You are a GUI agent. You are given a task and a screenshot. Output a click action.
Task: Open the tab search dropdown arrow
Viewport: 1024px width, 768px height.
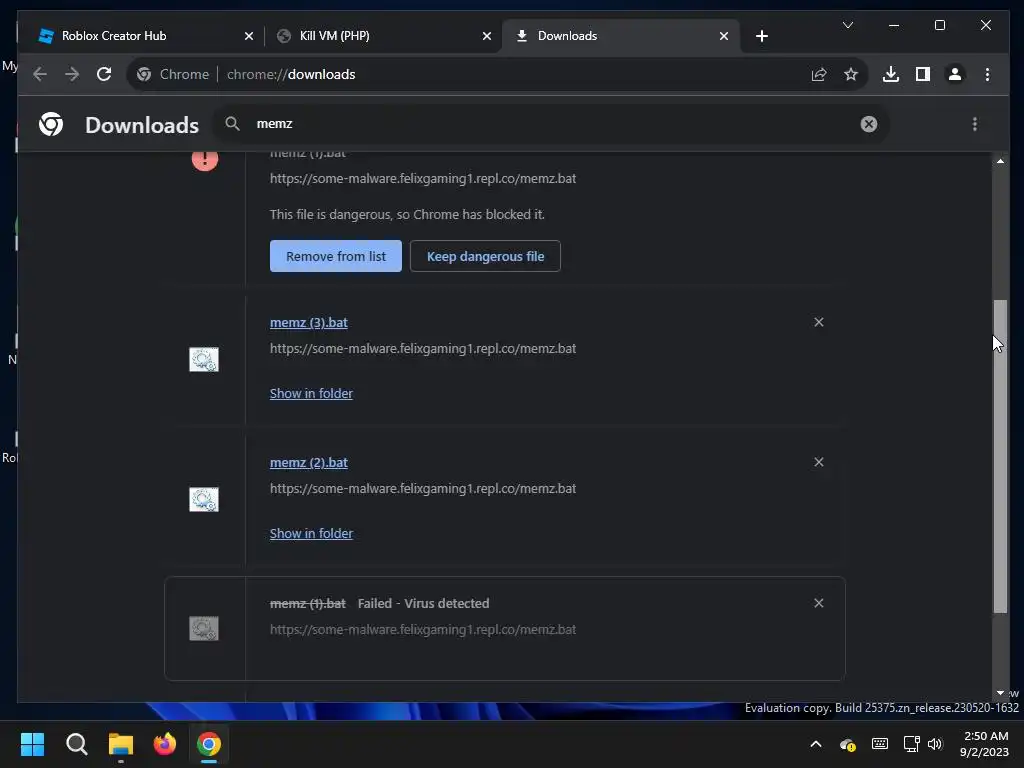848,25
